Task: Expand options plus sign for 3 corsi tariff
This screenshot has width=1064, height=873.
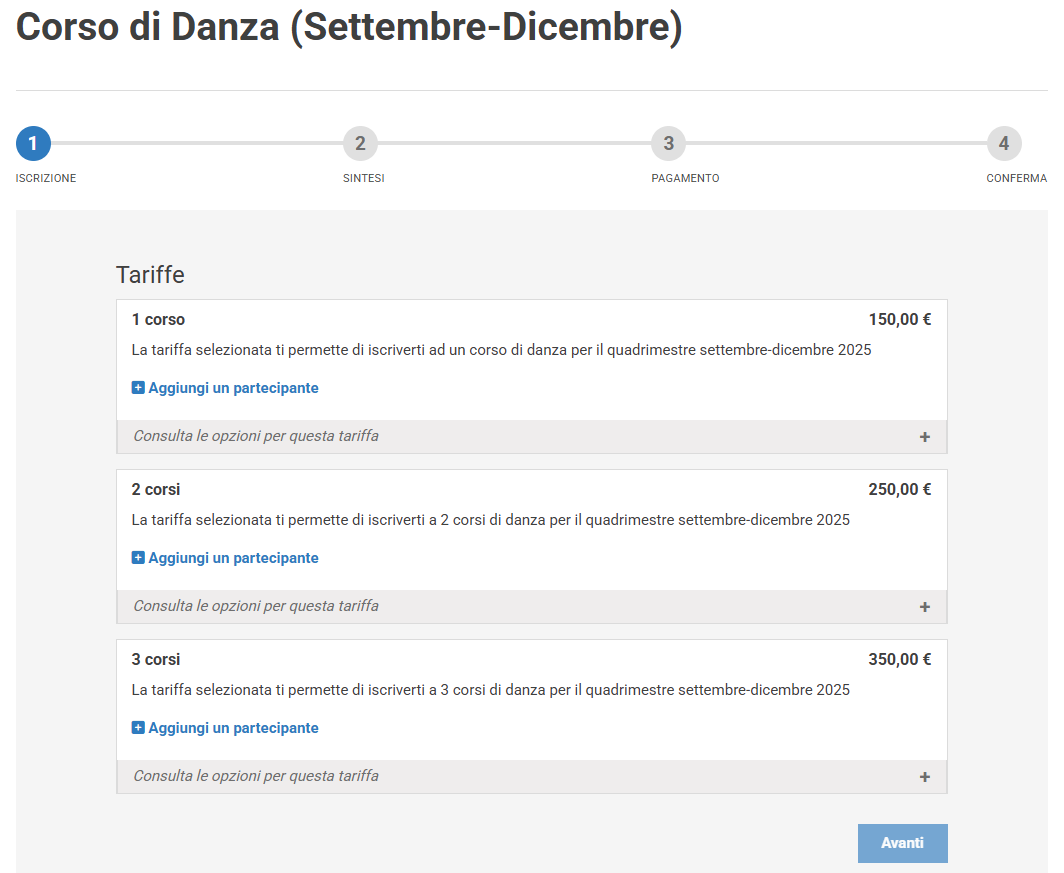Action: click(x=924, y=777)
